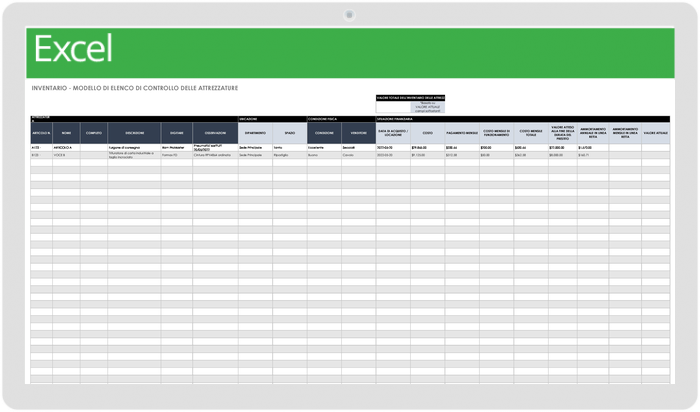Click the Excel logo text in green banner
Image resolution: width=700 pixels, height=412 pixels.
pos(73,49)
